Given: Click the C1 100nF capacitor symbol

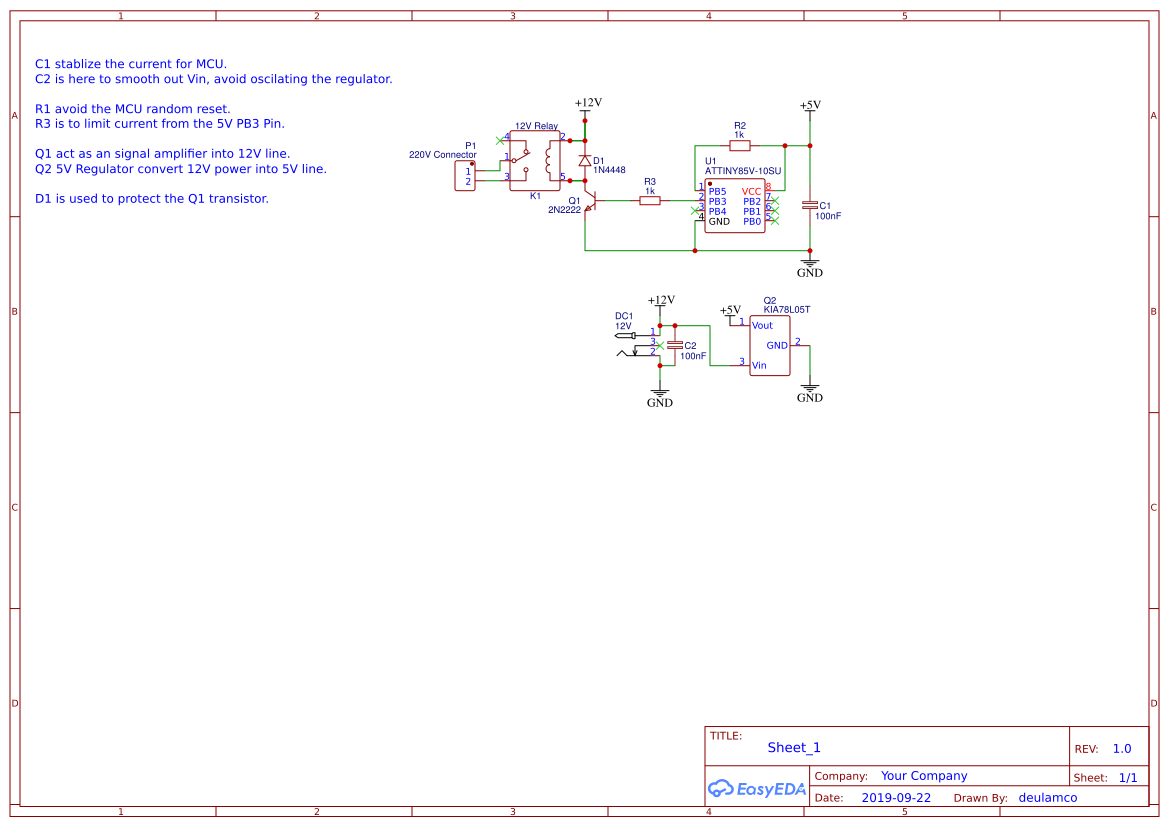Looking at the screenshot, I should [810, 205].
